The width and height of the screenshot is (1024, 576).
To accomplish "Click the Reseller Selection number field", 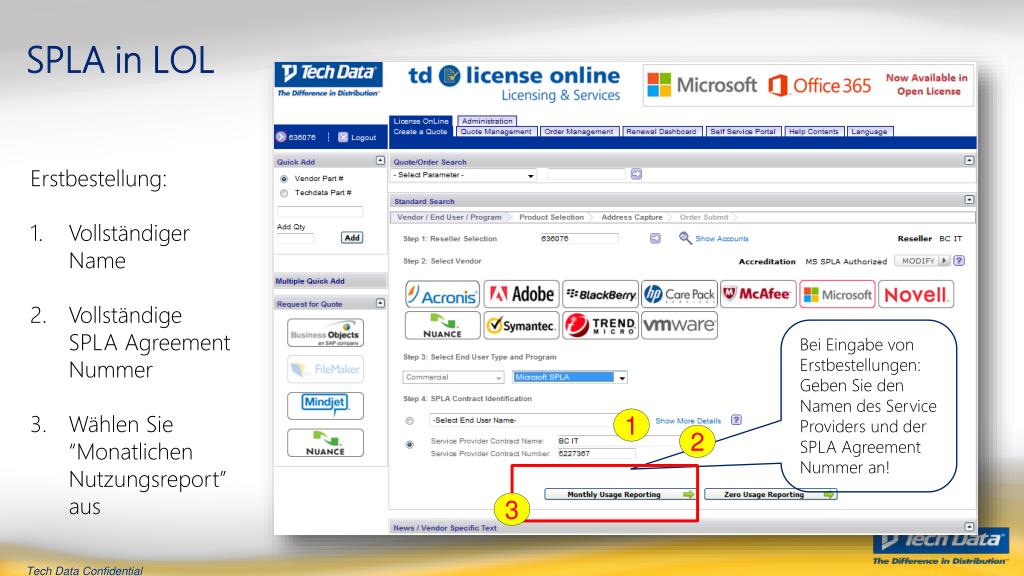I will [x=579, y=238].
